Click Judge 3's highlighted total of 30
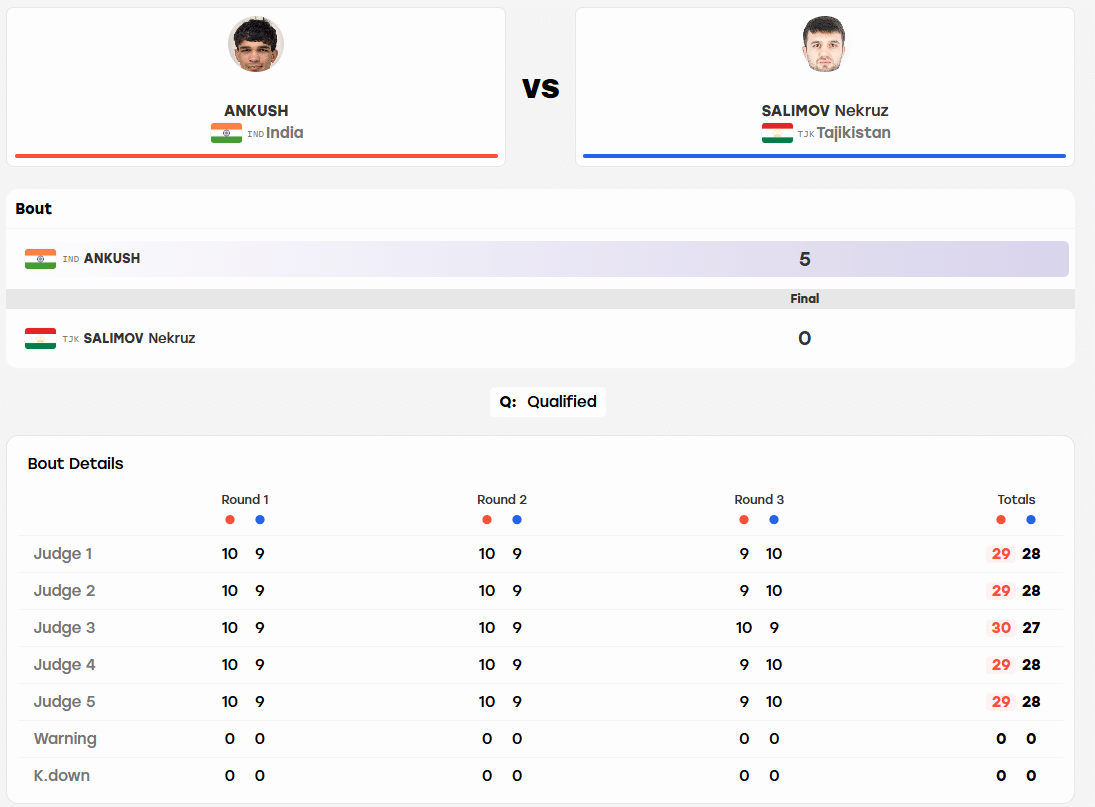The height and width of the screenshot is (807, 1095). pyautogui.click(x=1001, y=628)
